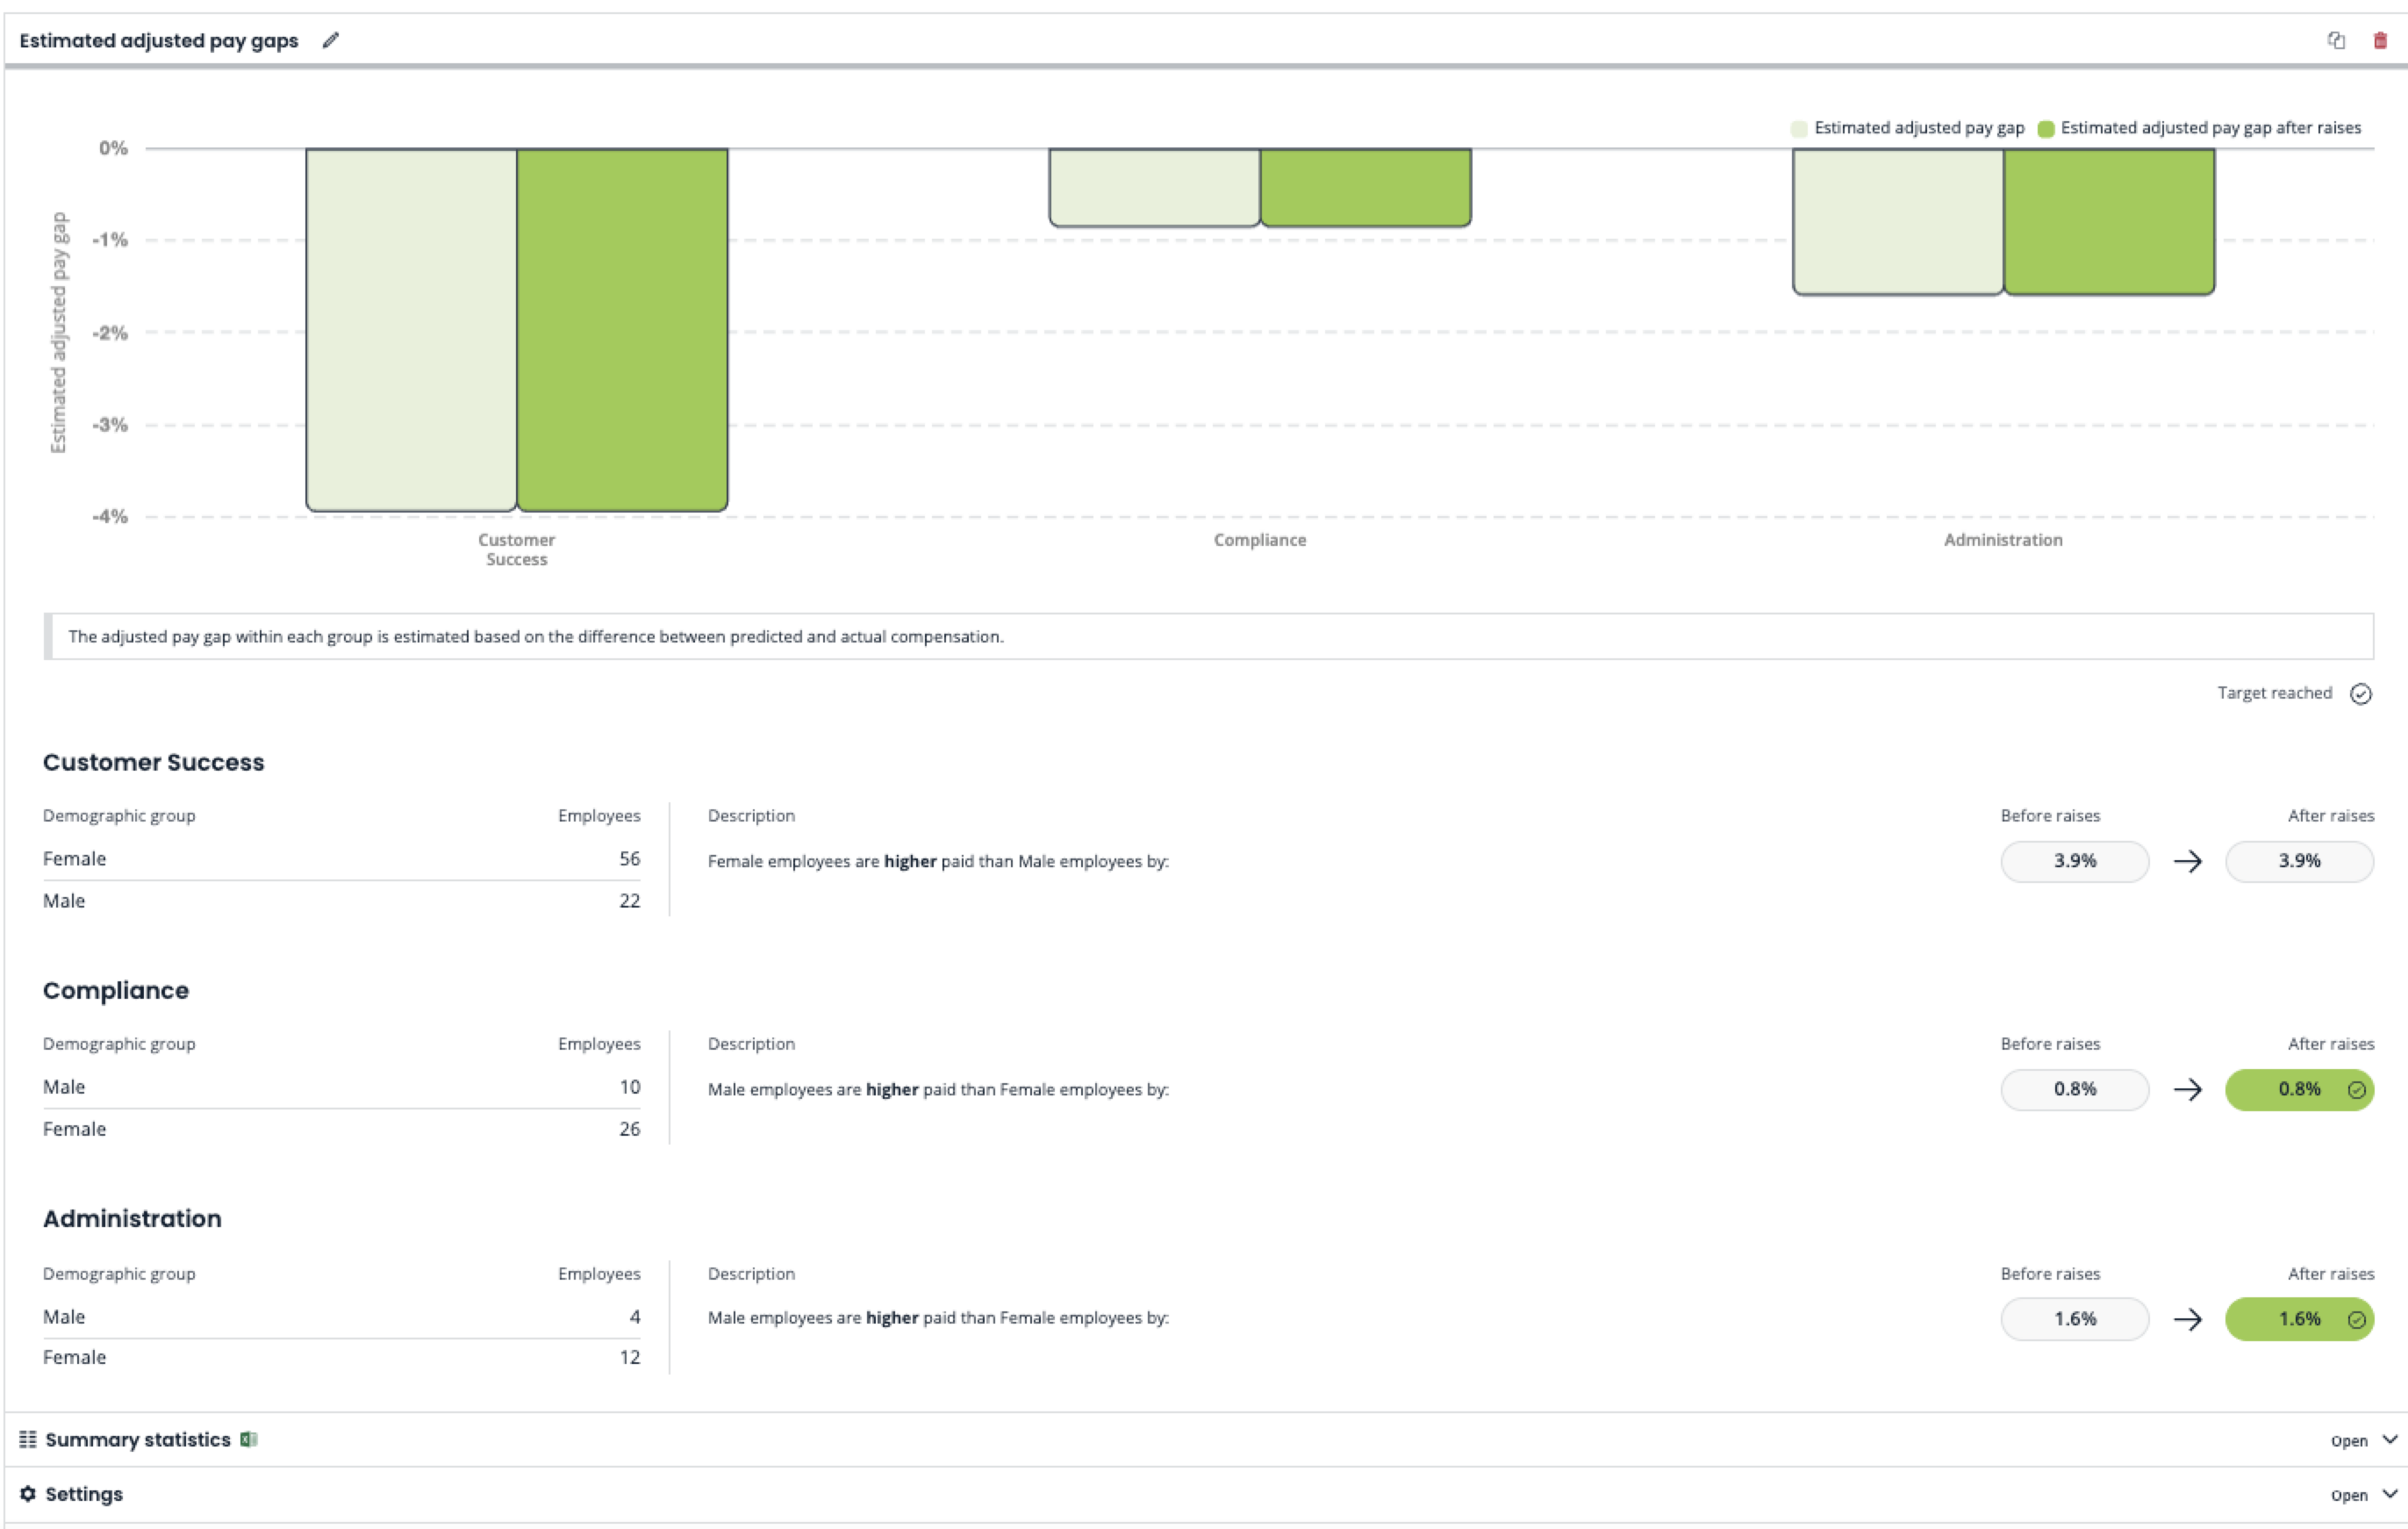Click the Excel export icon by Summary statistics
Viewport: 2408px width, 1529px height.
click(x=249, y=1439)
